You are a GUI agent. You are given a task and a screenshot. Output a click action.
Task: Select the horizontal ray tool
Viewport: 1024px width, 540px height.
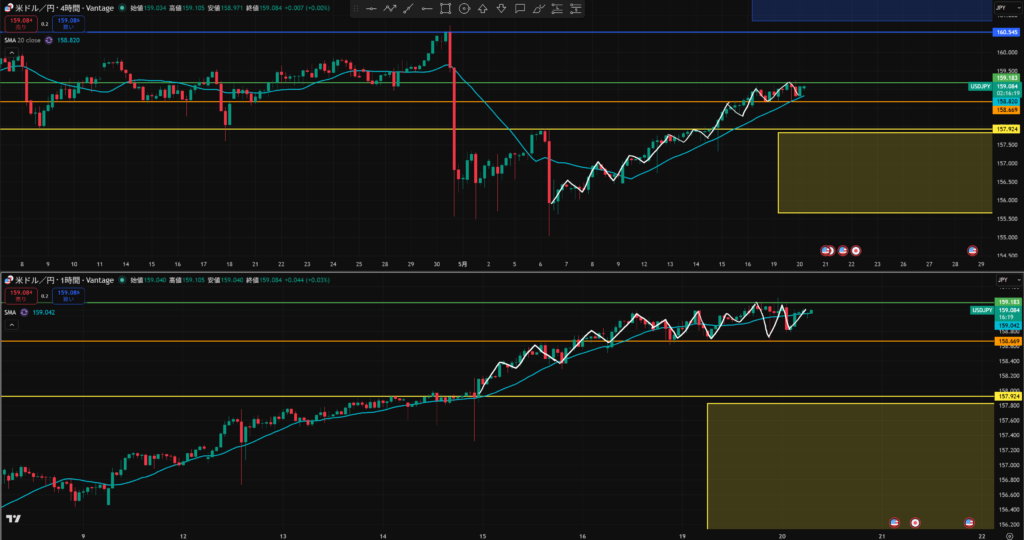(426, 8)
